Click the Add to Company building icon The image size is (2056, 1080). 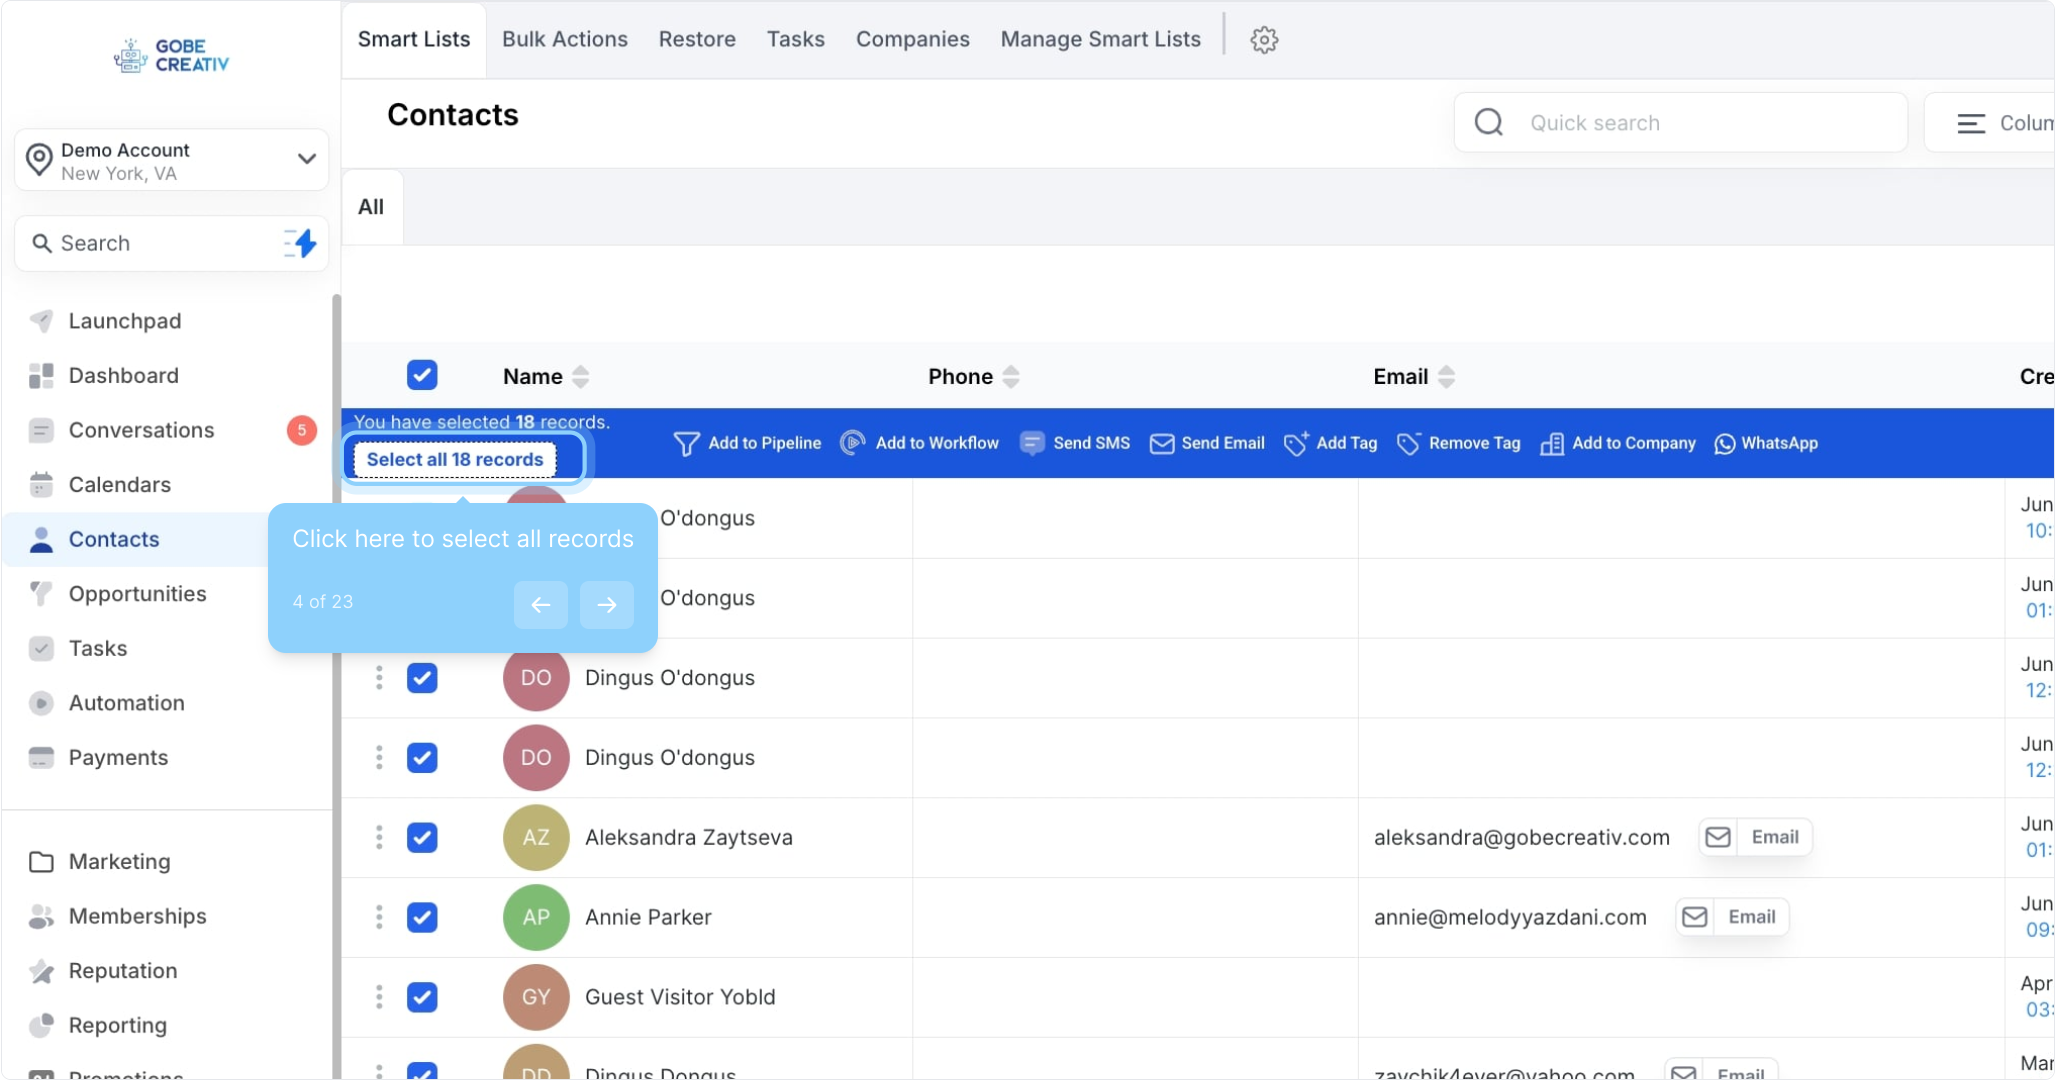pos(1552,444)
